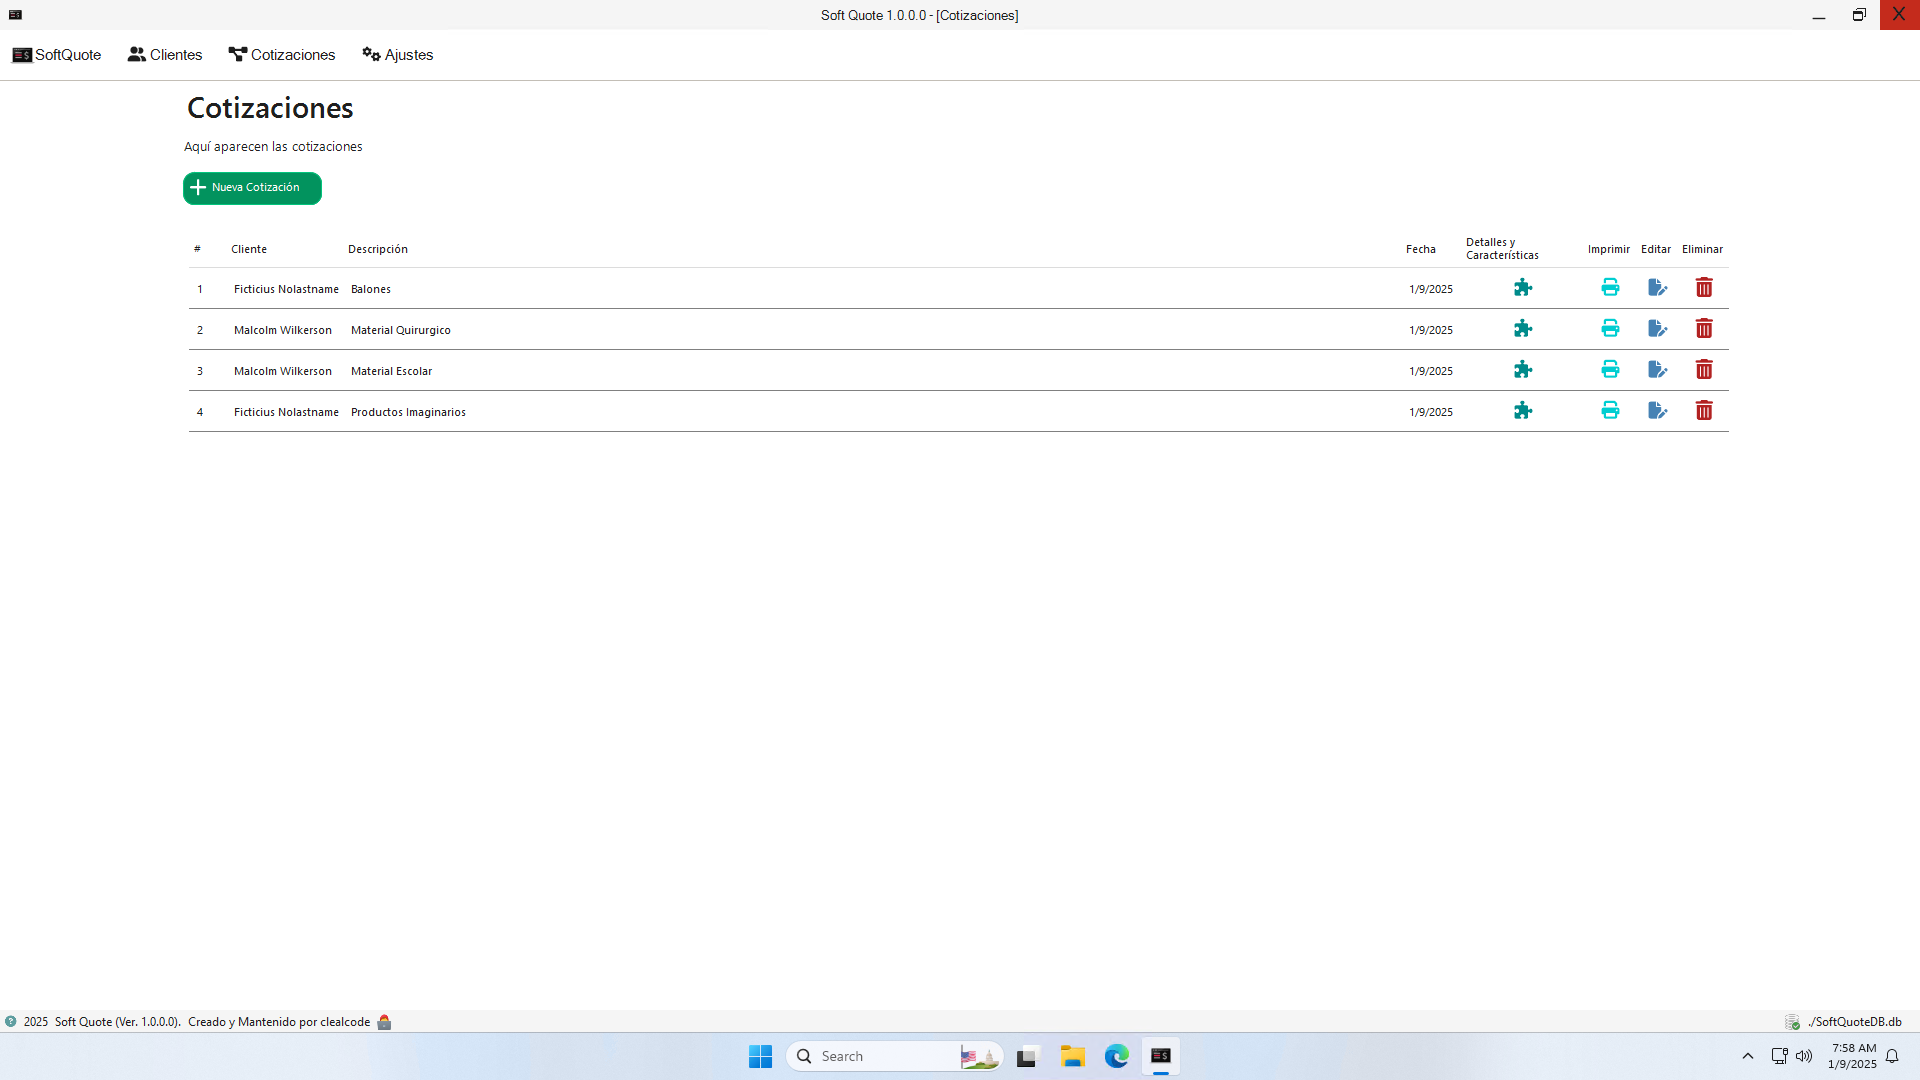Delete the Productos Imaginarios quotation
Screen dimensions: 1920x1080
[x=1704, y=411]
